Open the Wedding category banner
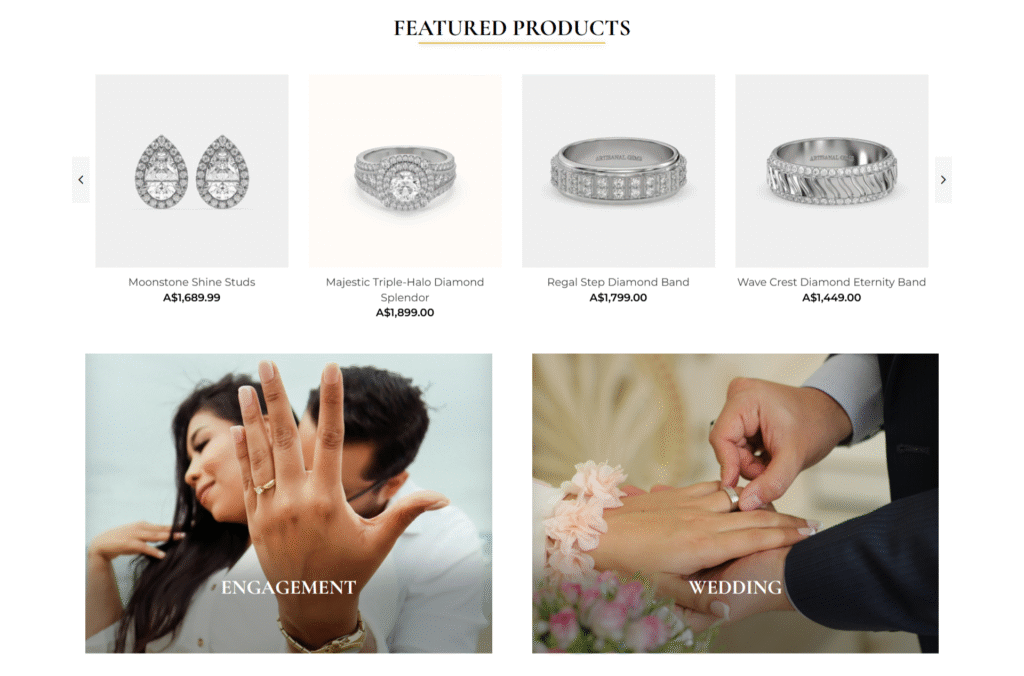1024x676 pixels. 735,504
